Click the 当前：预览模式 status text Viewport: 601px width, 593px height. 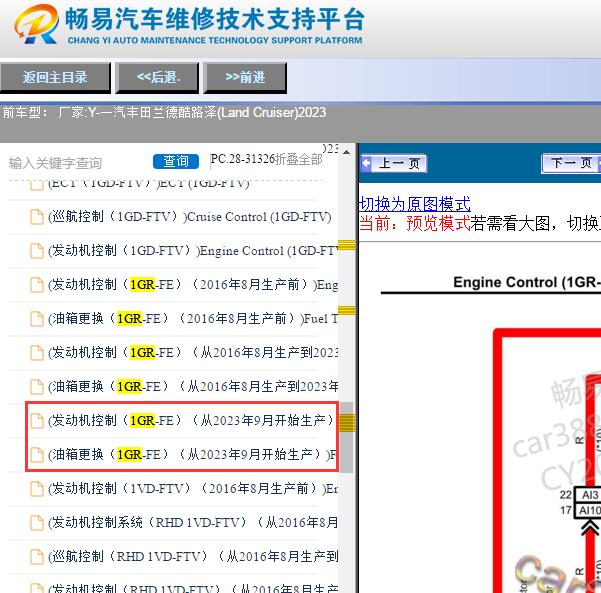coord(415,223)
